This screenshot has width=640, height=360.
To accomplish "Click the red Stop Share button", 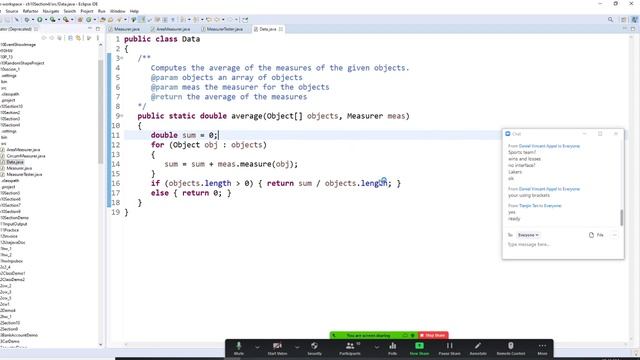I will tap(433, 336).
